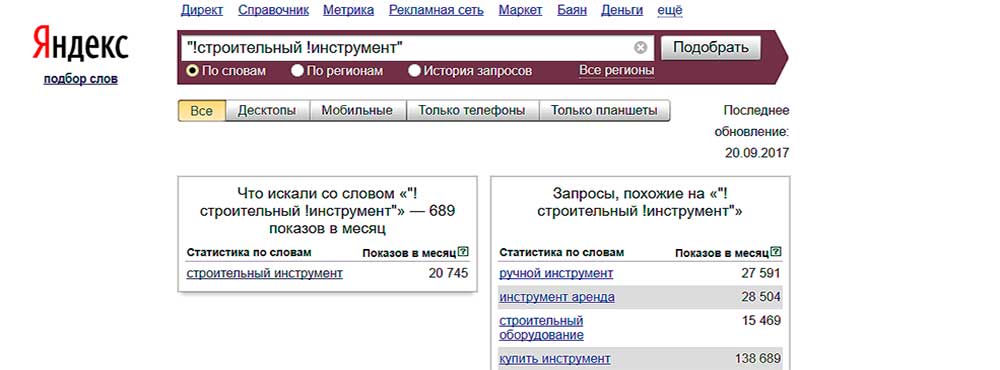Open the 'строительный инструмент' query link
The width and height of the screenshot is (1000, 370).
[265, 274]
